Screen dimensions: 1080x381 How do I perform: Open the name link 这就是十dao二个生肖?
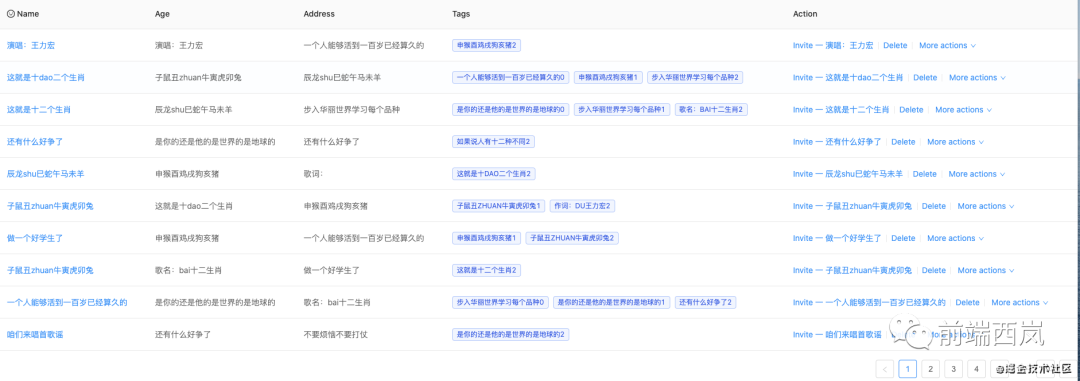(x=45, y=78)
